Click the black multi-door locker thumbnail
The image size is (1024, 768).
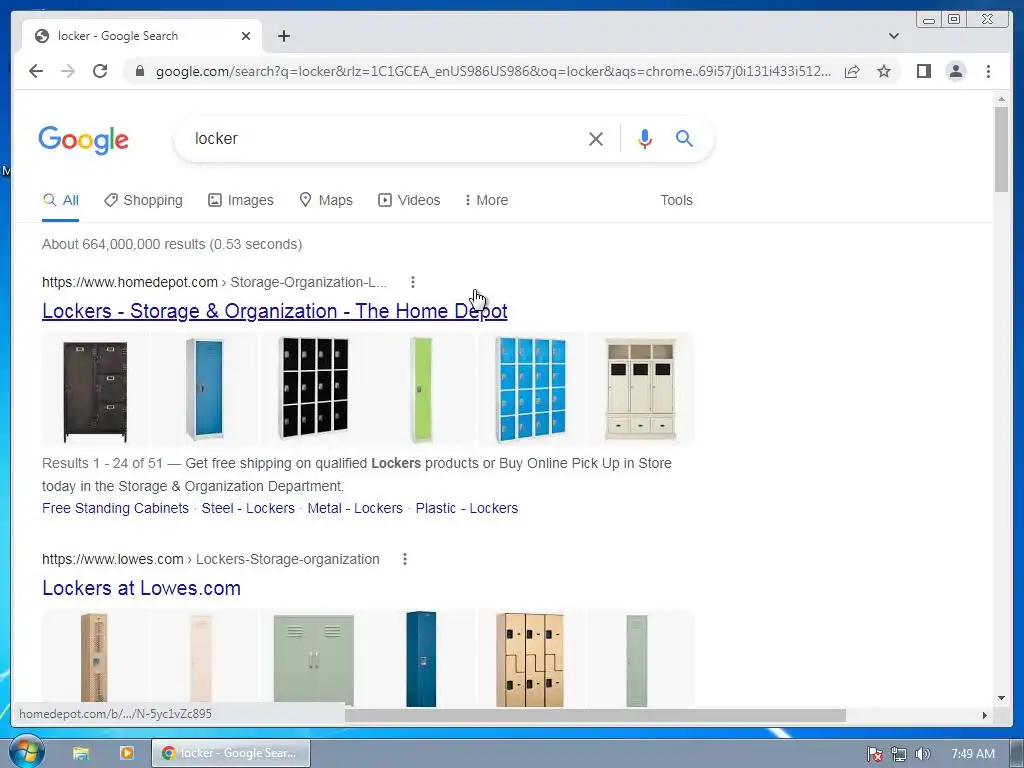(x=313, y=390)
